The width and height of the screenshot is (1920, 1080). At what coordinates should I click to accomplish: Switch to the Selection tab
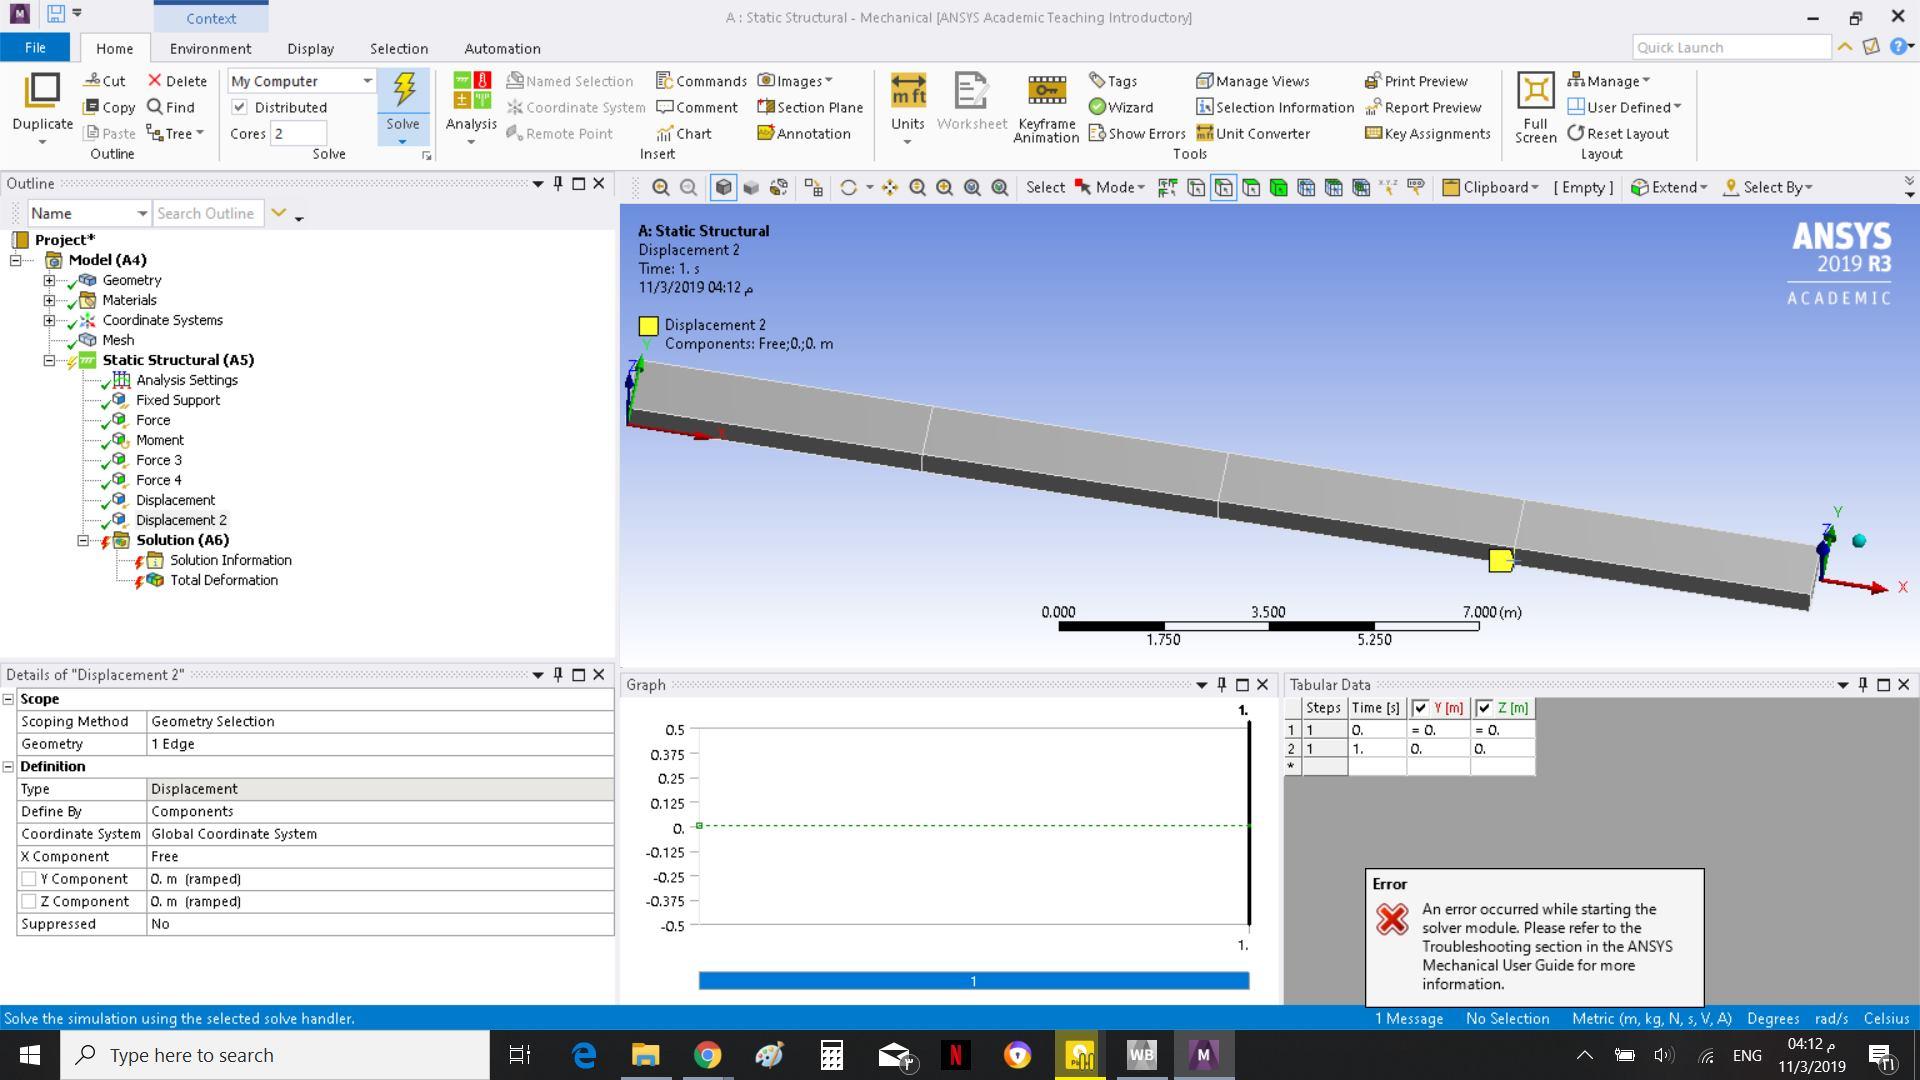(x=398, y=48)
